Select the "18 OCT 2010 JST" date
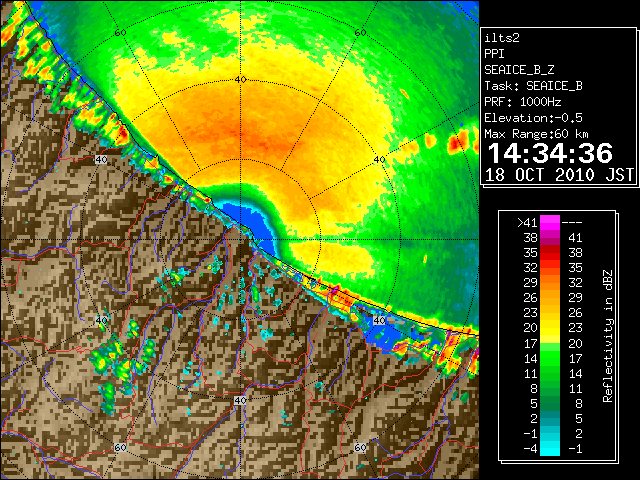 pyautogui.click(x=559, y=175)
